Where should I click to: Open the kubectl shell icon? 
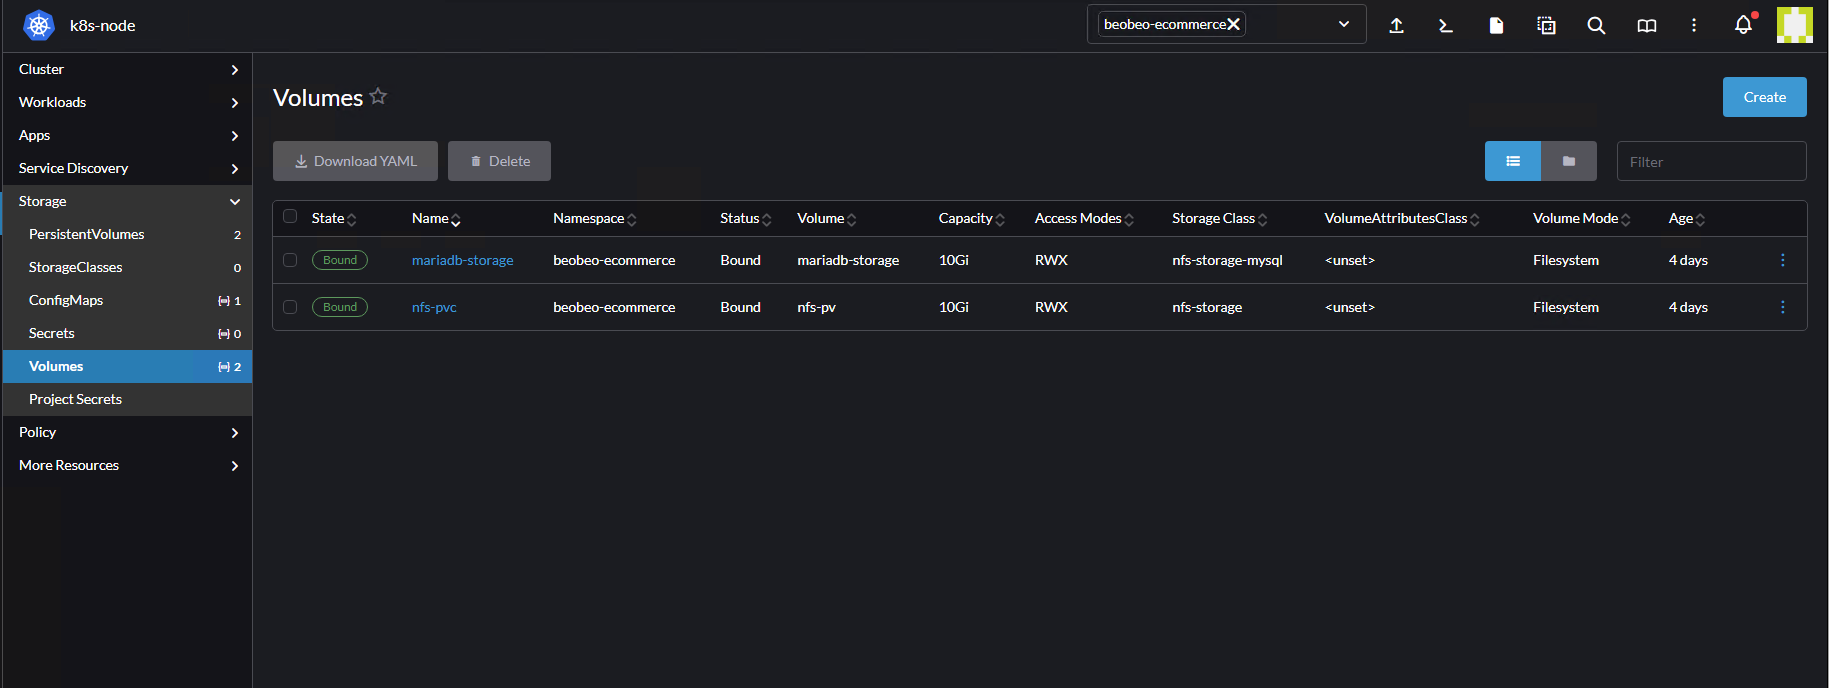click(x=1446, y=26)
